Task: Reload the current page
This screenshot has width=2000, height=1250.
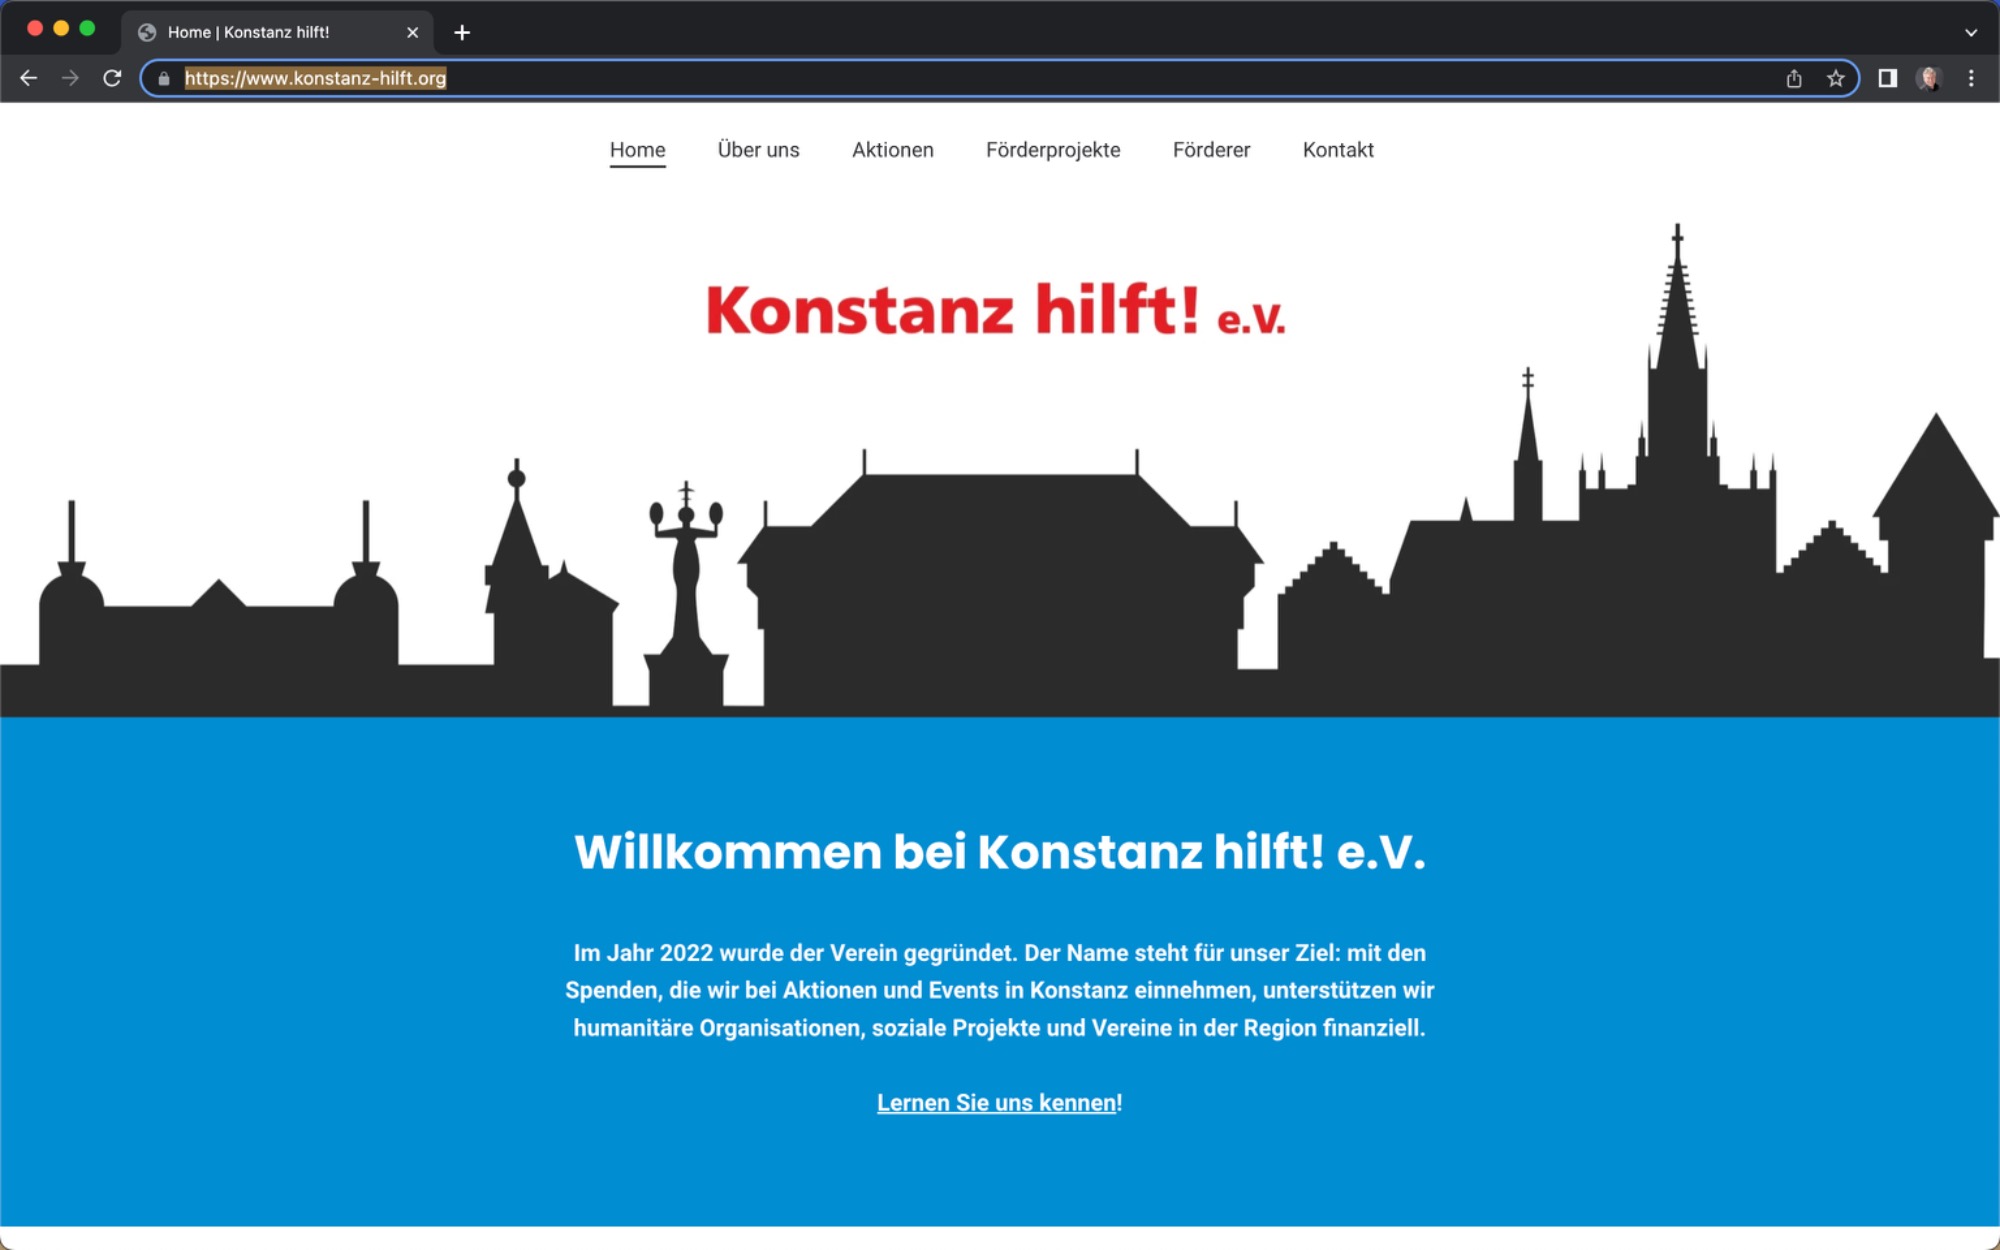Action: click(112, 78)
